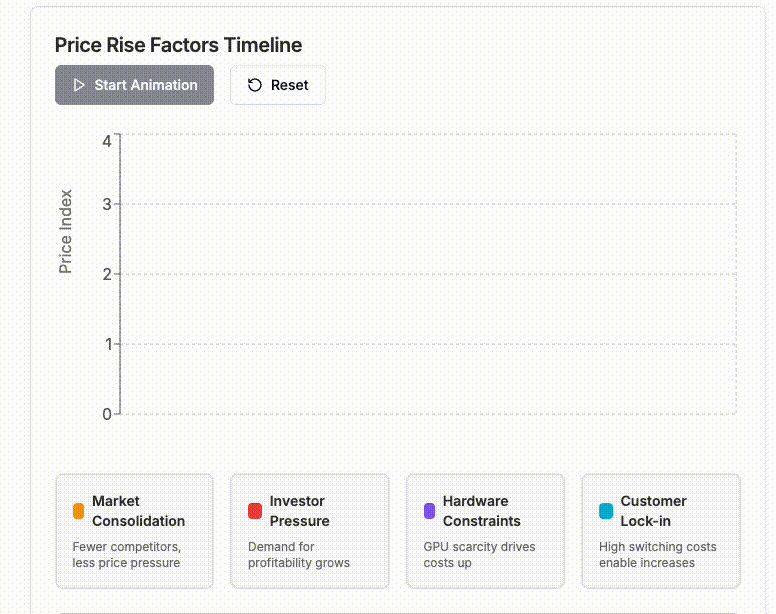Click the Start Animation button
This screenshot has height=614, width=776.
134,85
